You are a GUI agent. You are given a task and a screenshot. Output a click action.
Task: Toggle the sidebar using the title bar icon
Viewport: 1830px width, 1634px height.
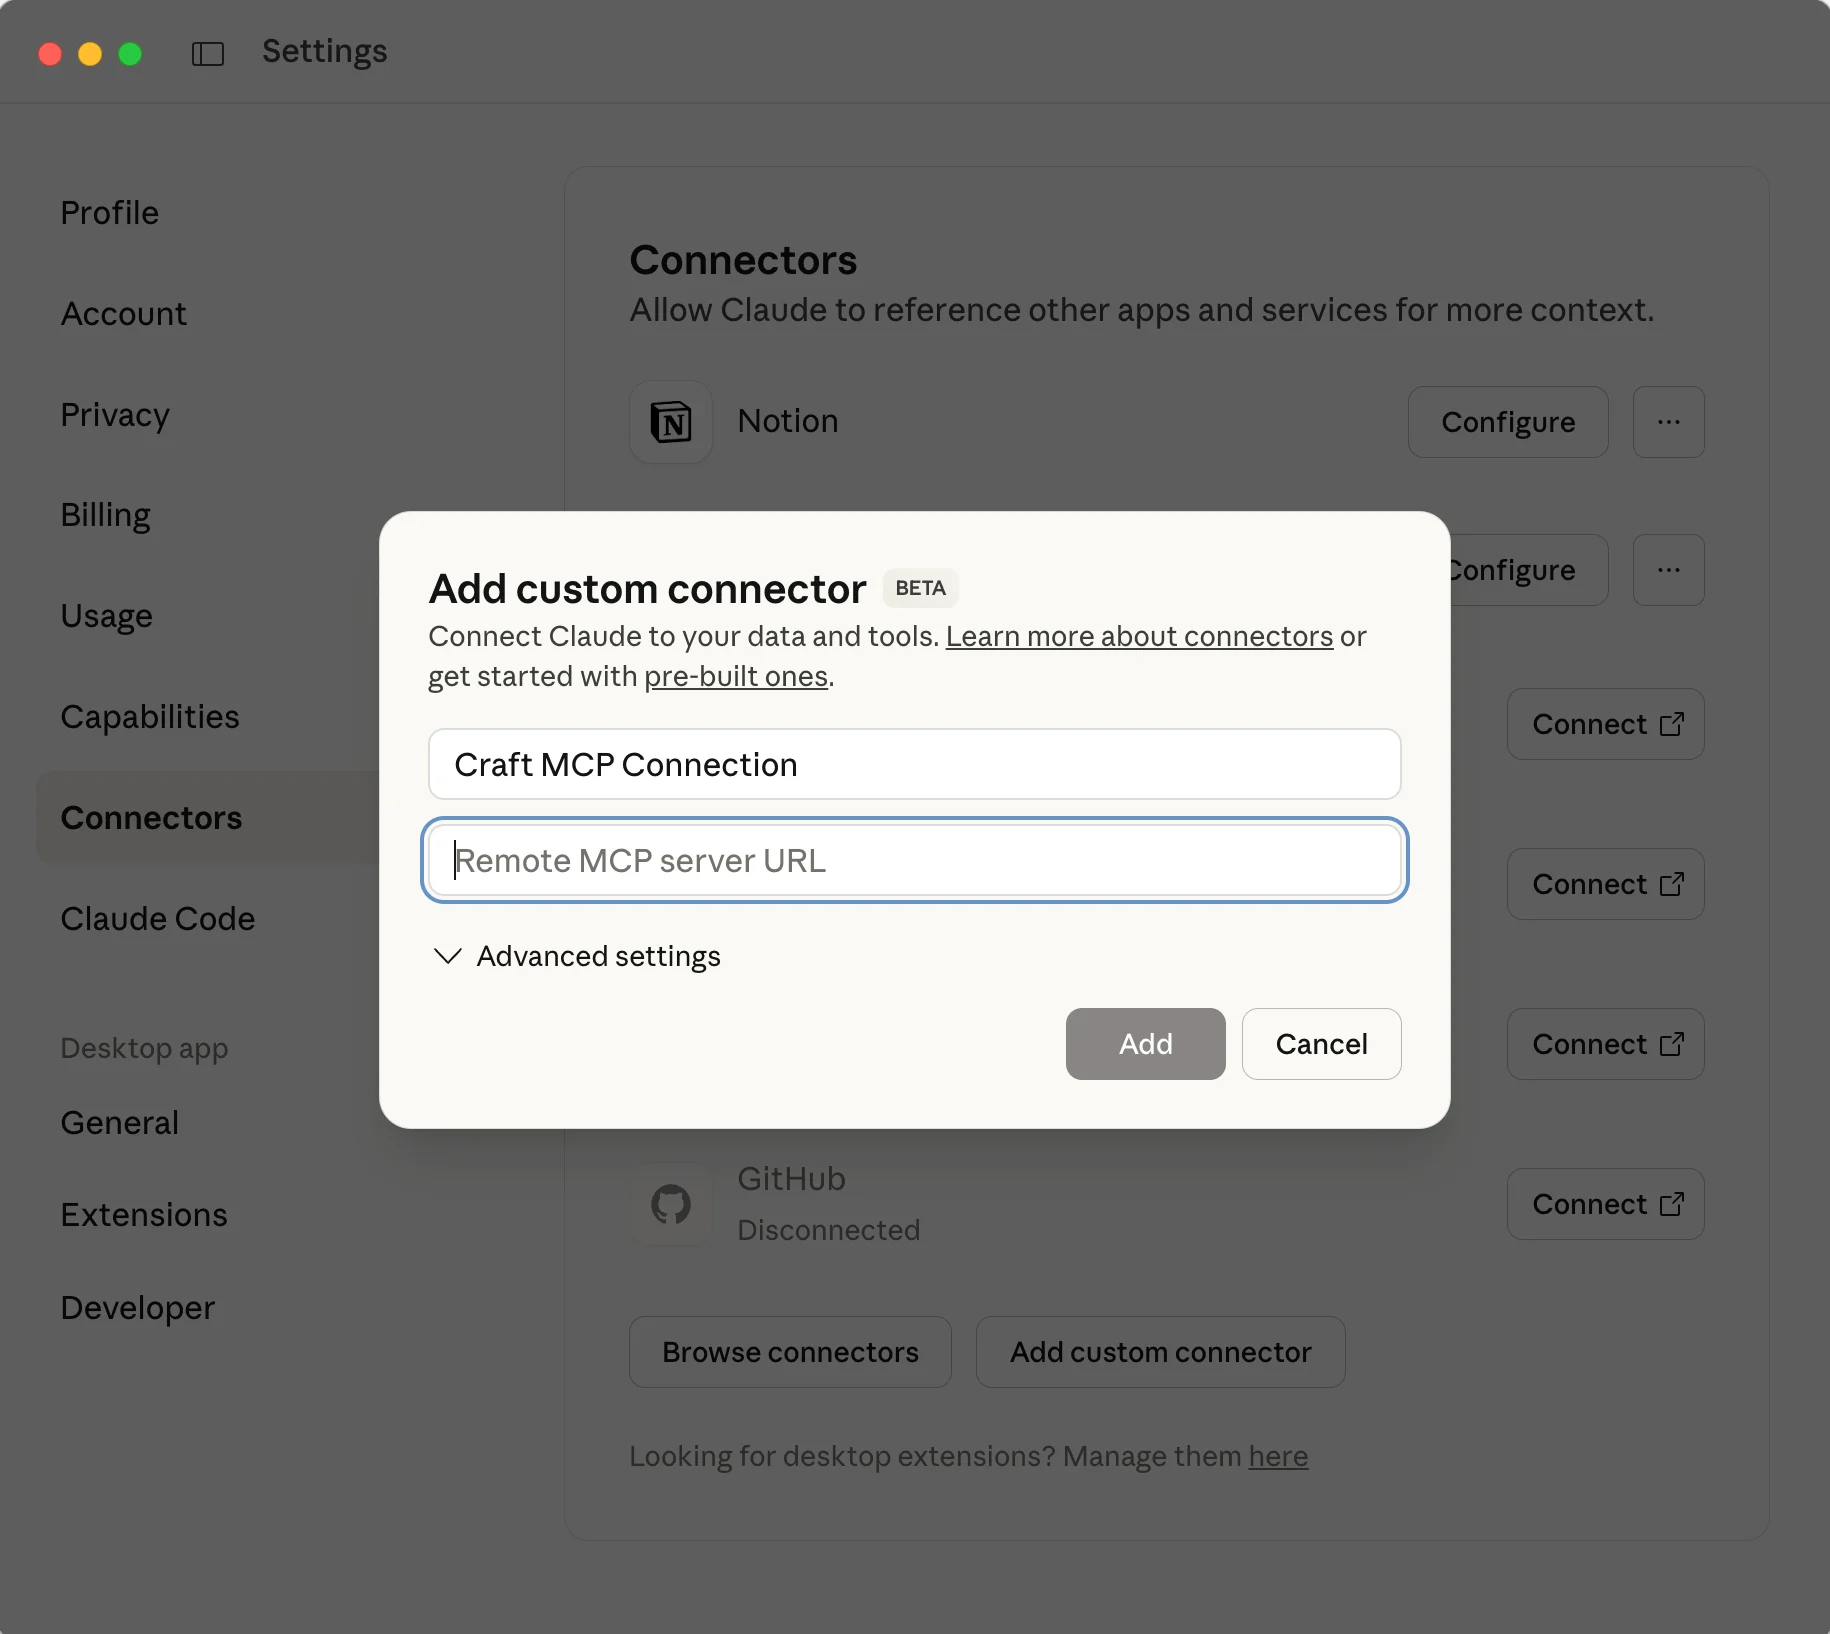pos(207,53)
